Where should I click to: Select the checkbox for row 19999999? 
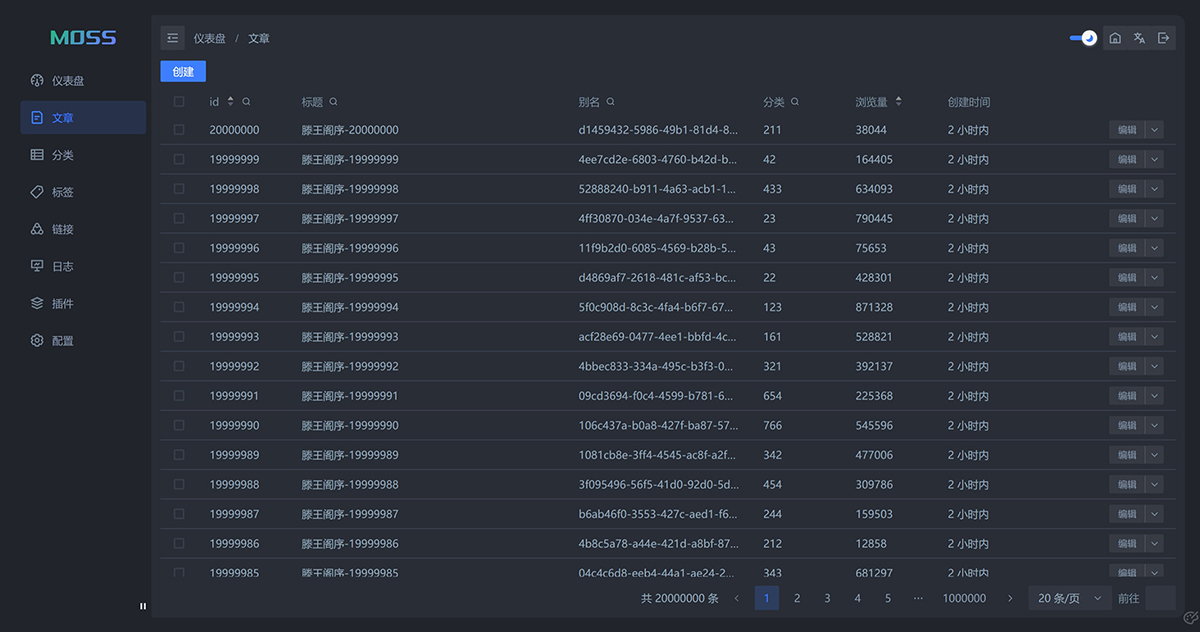(x=179, y=159)
